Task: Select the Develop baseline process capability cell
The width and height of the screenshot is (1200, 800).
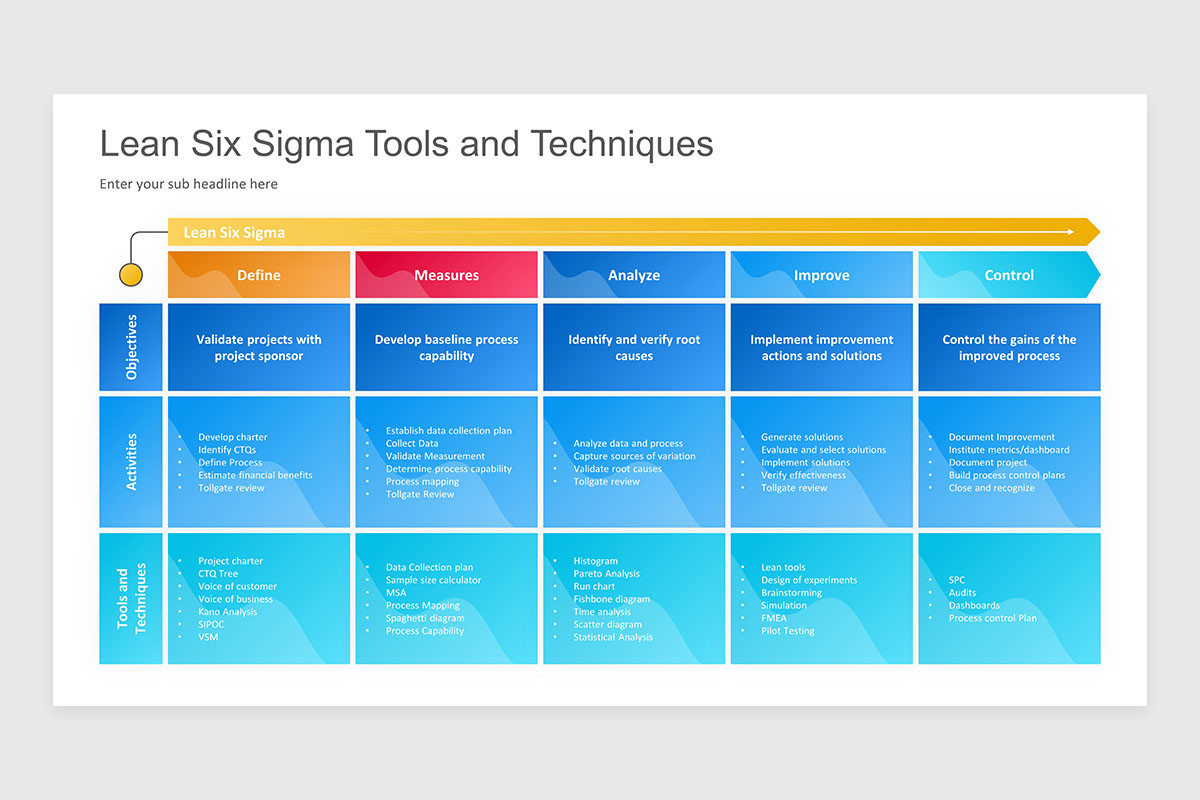Action: (446, 346)
